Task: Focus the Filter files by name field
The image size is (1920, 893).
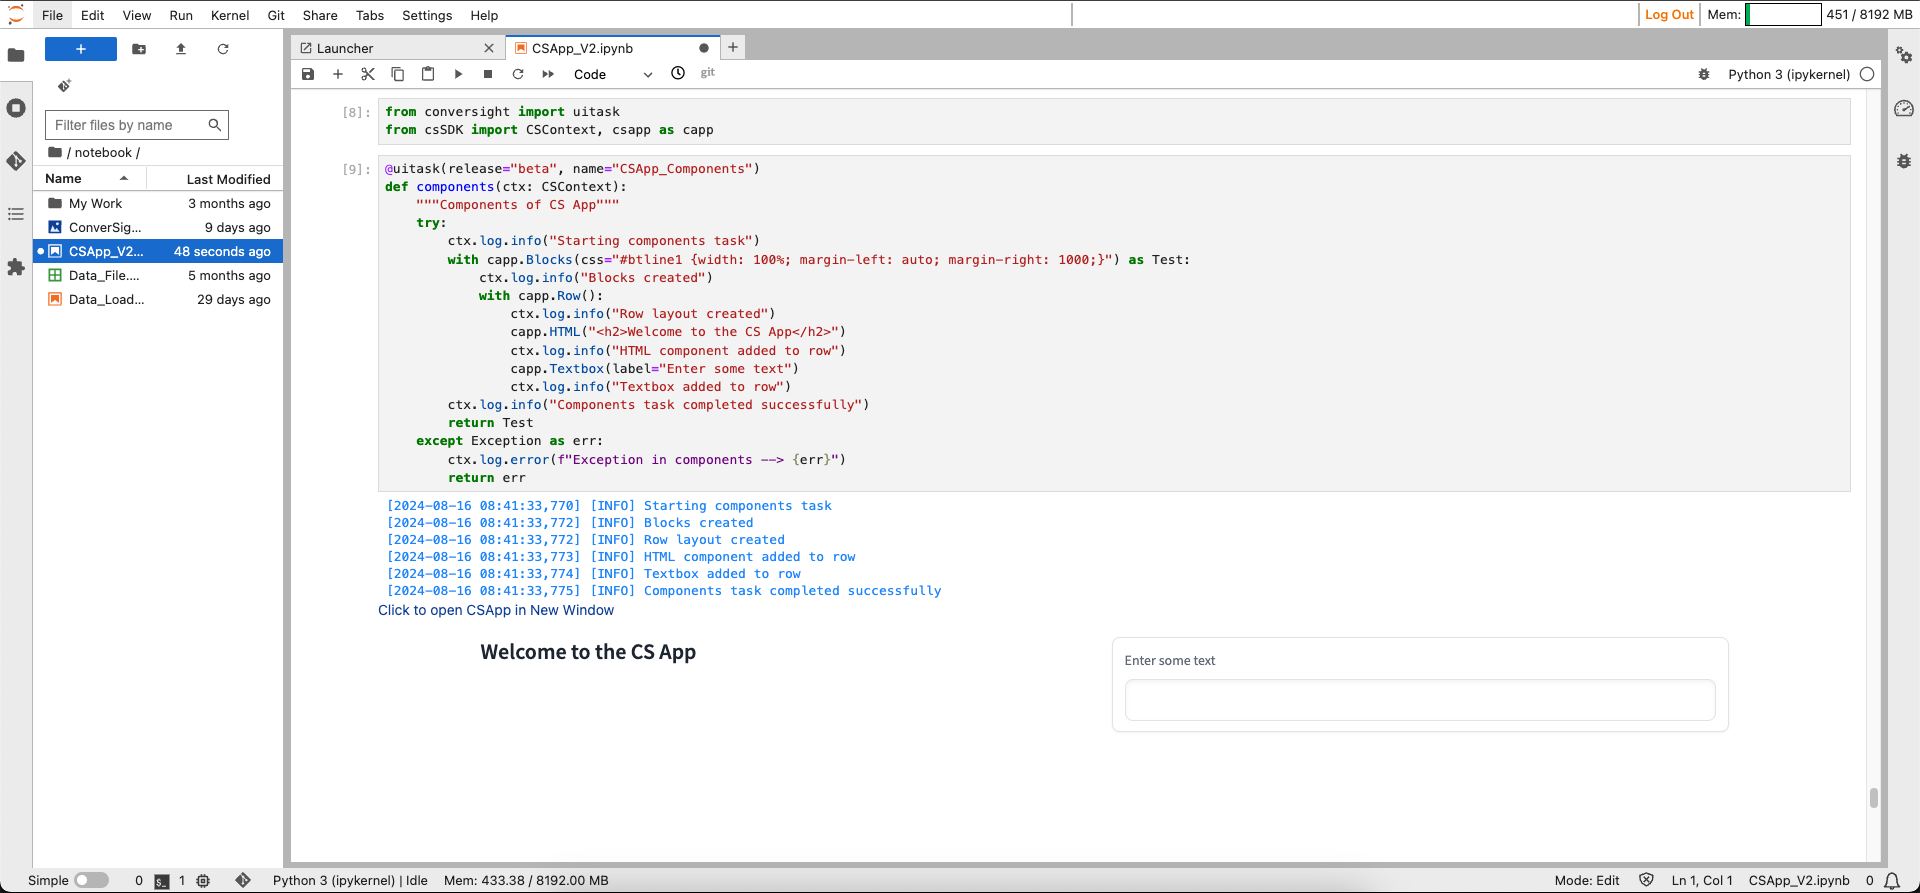Action: 137,125
